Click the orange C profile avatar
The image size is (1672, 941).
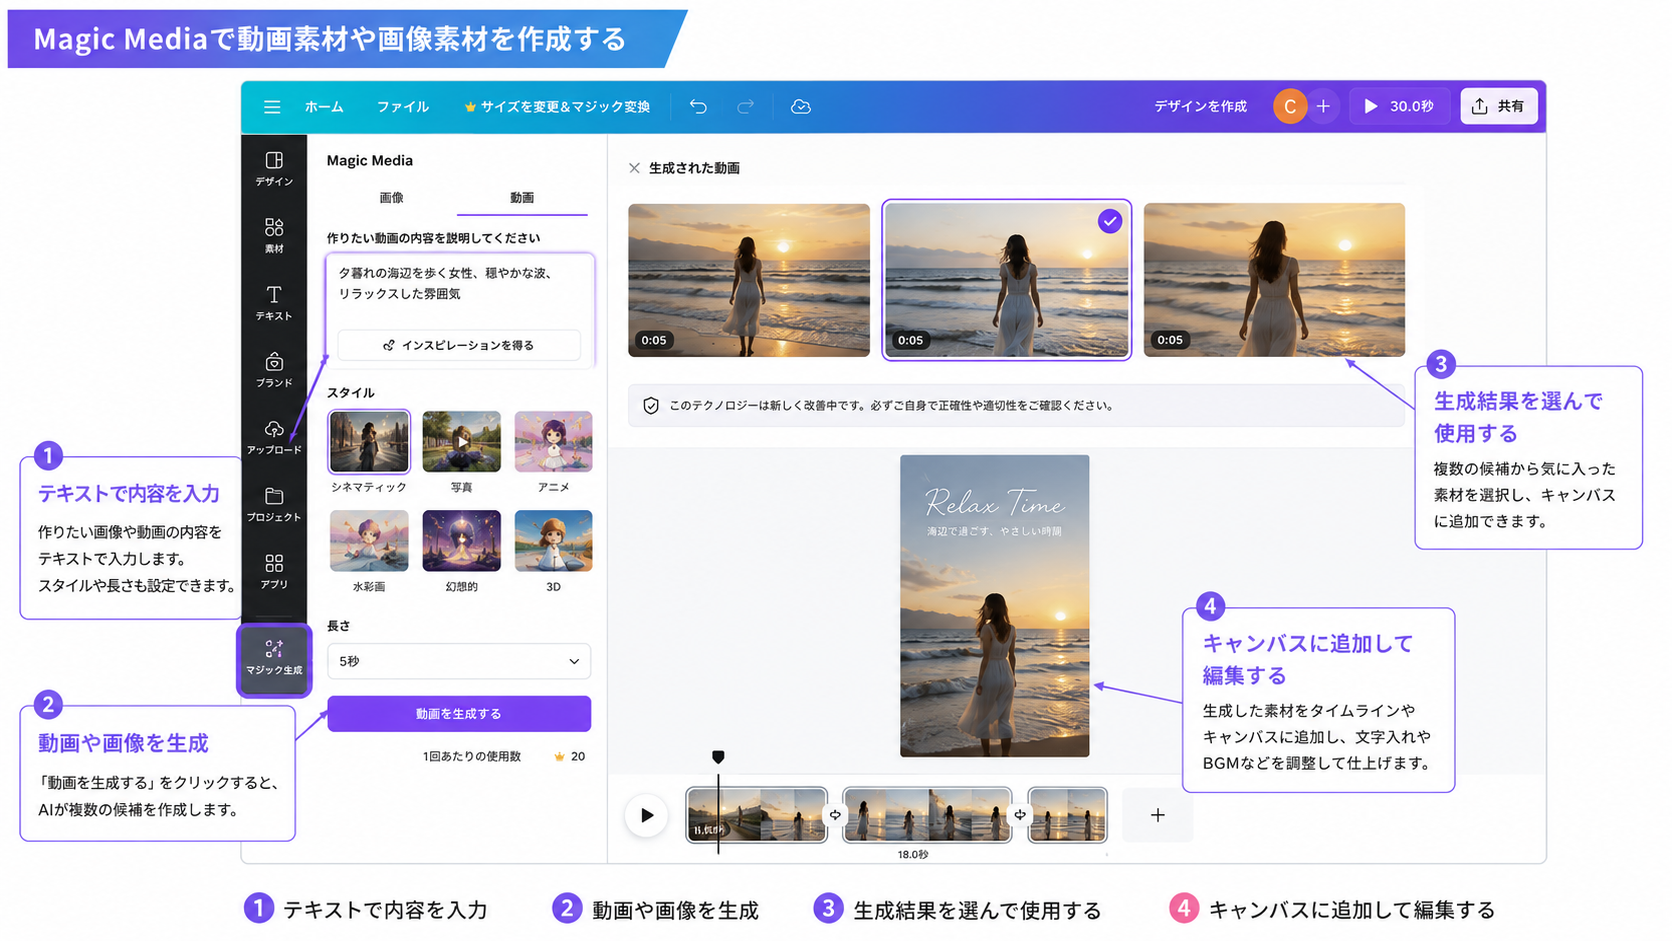click(x=1289, y=106)
